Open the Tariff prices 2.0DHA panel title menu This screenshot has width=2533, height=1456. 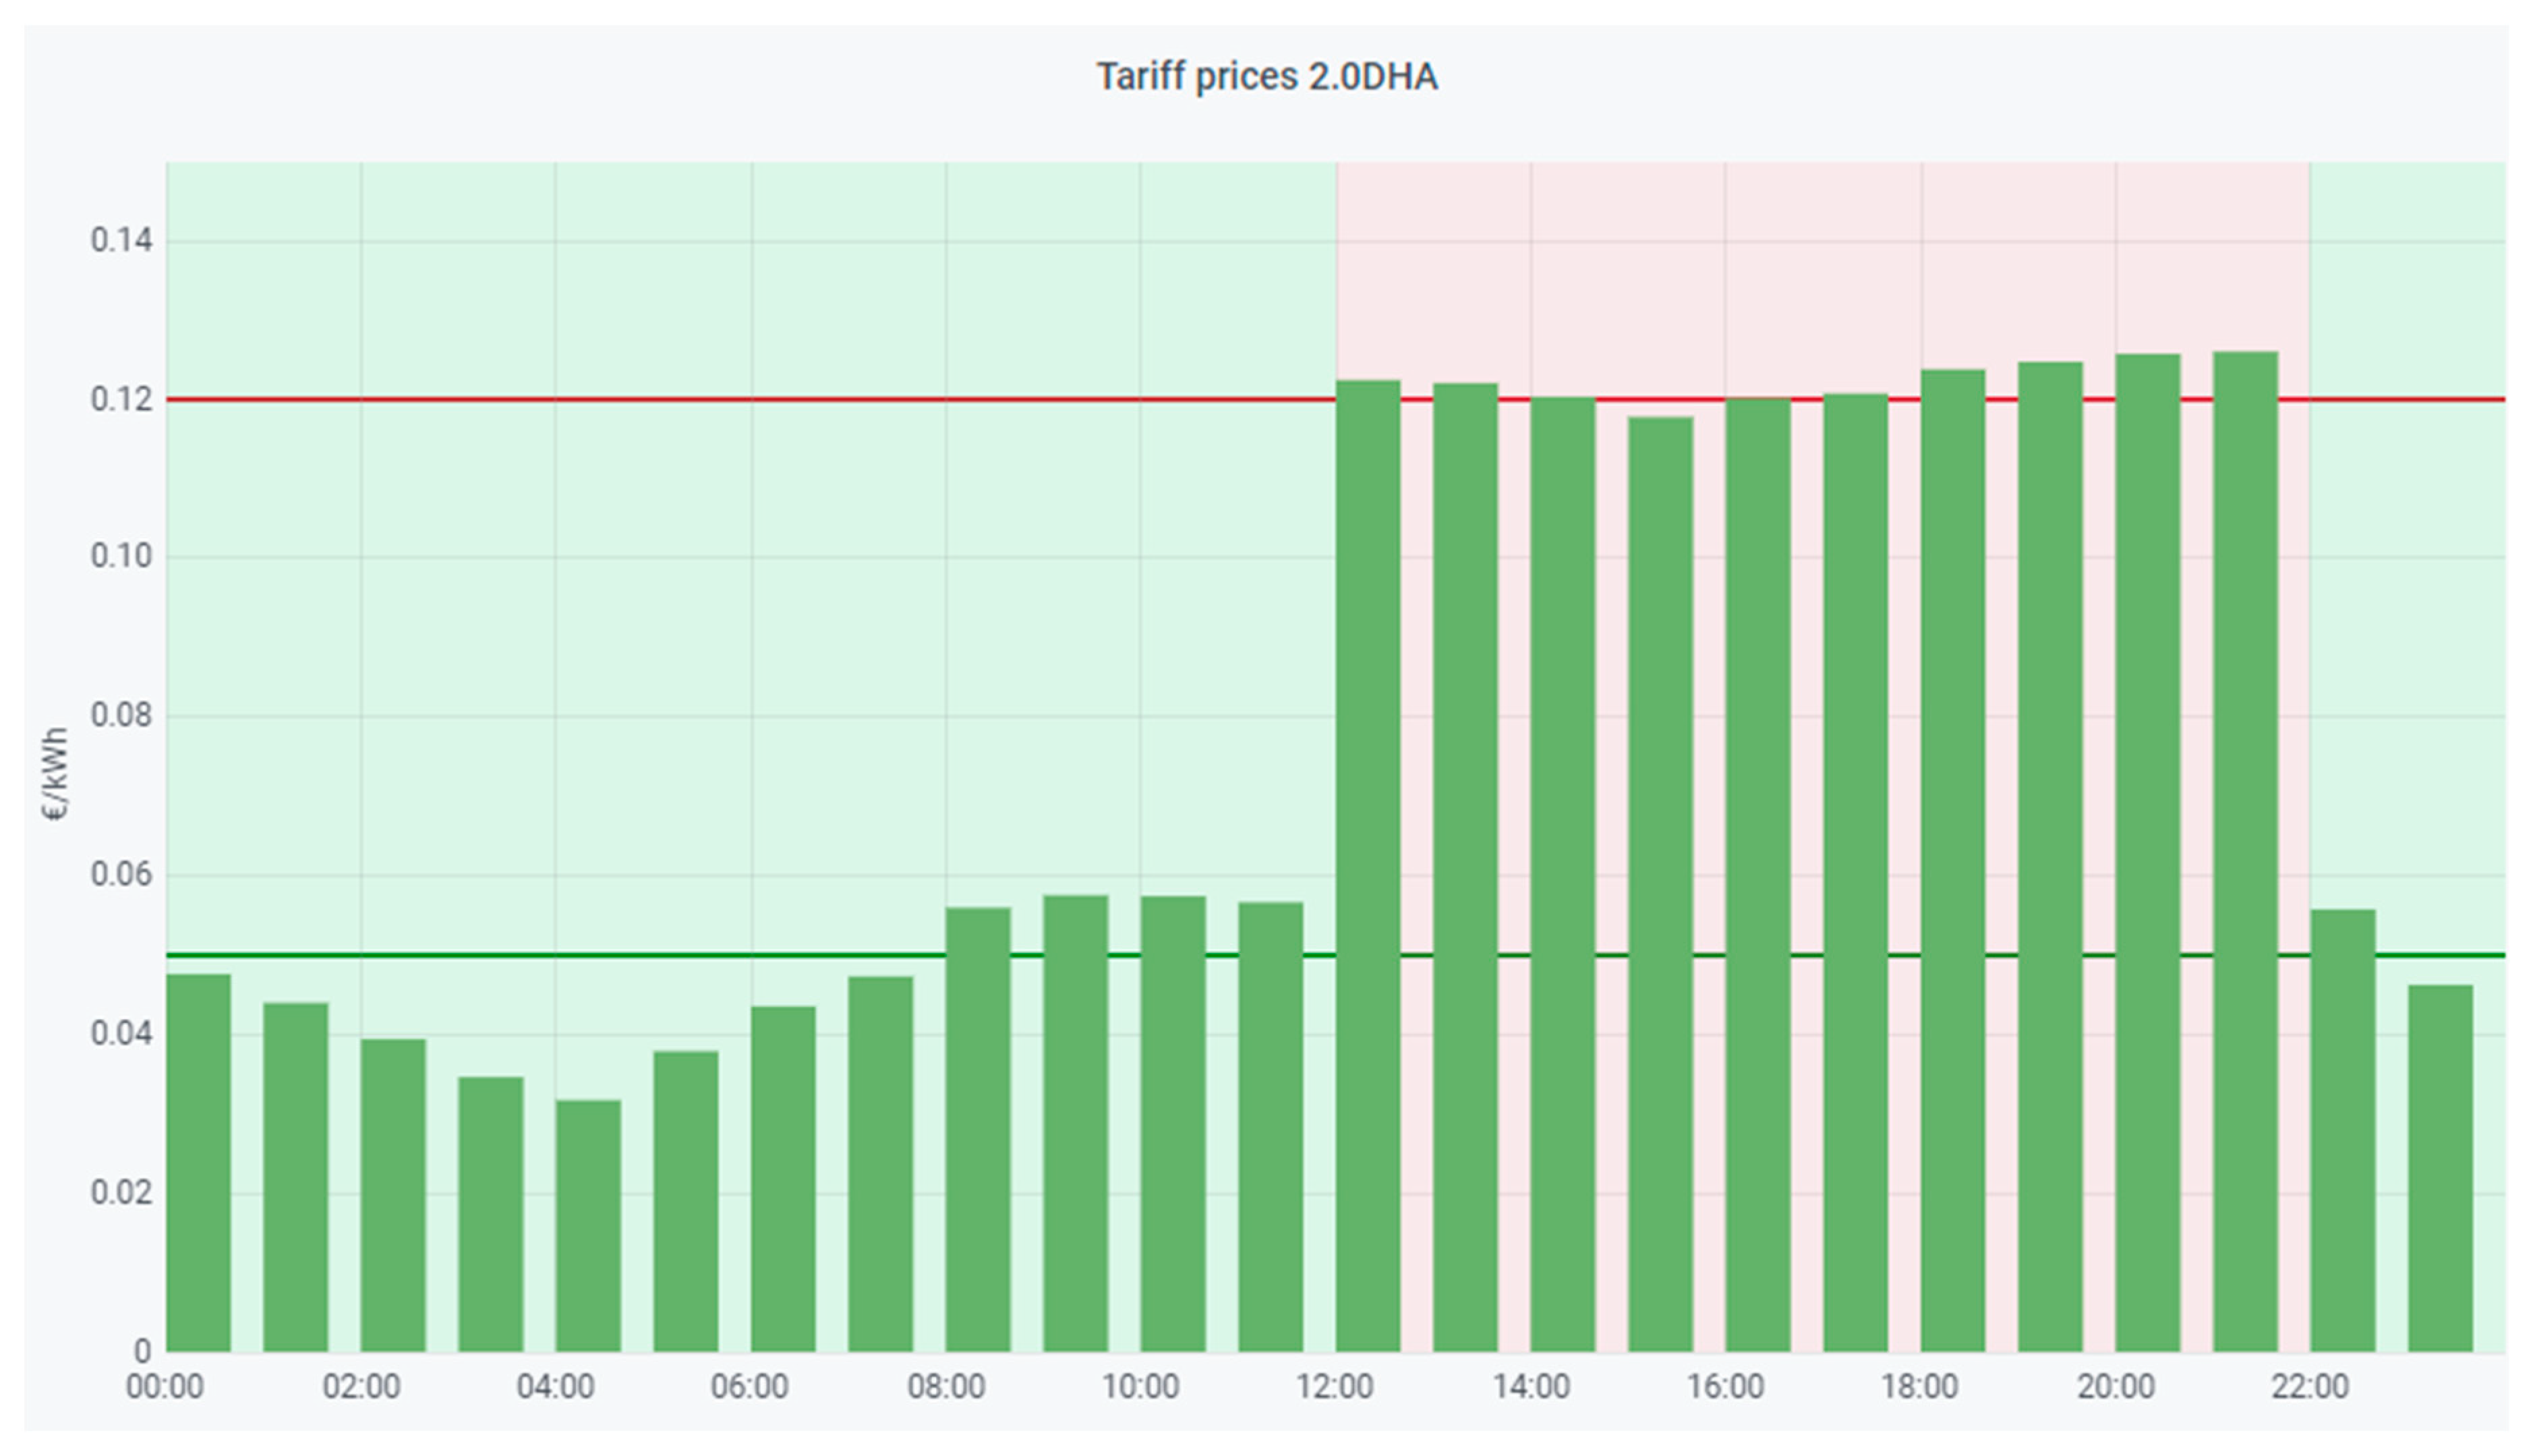coord(1266,77)
